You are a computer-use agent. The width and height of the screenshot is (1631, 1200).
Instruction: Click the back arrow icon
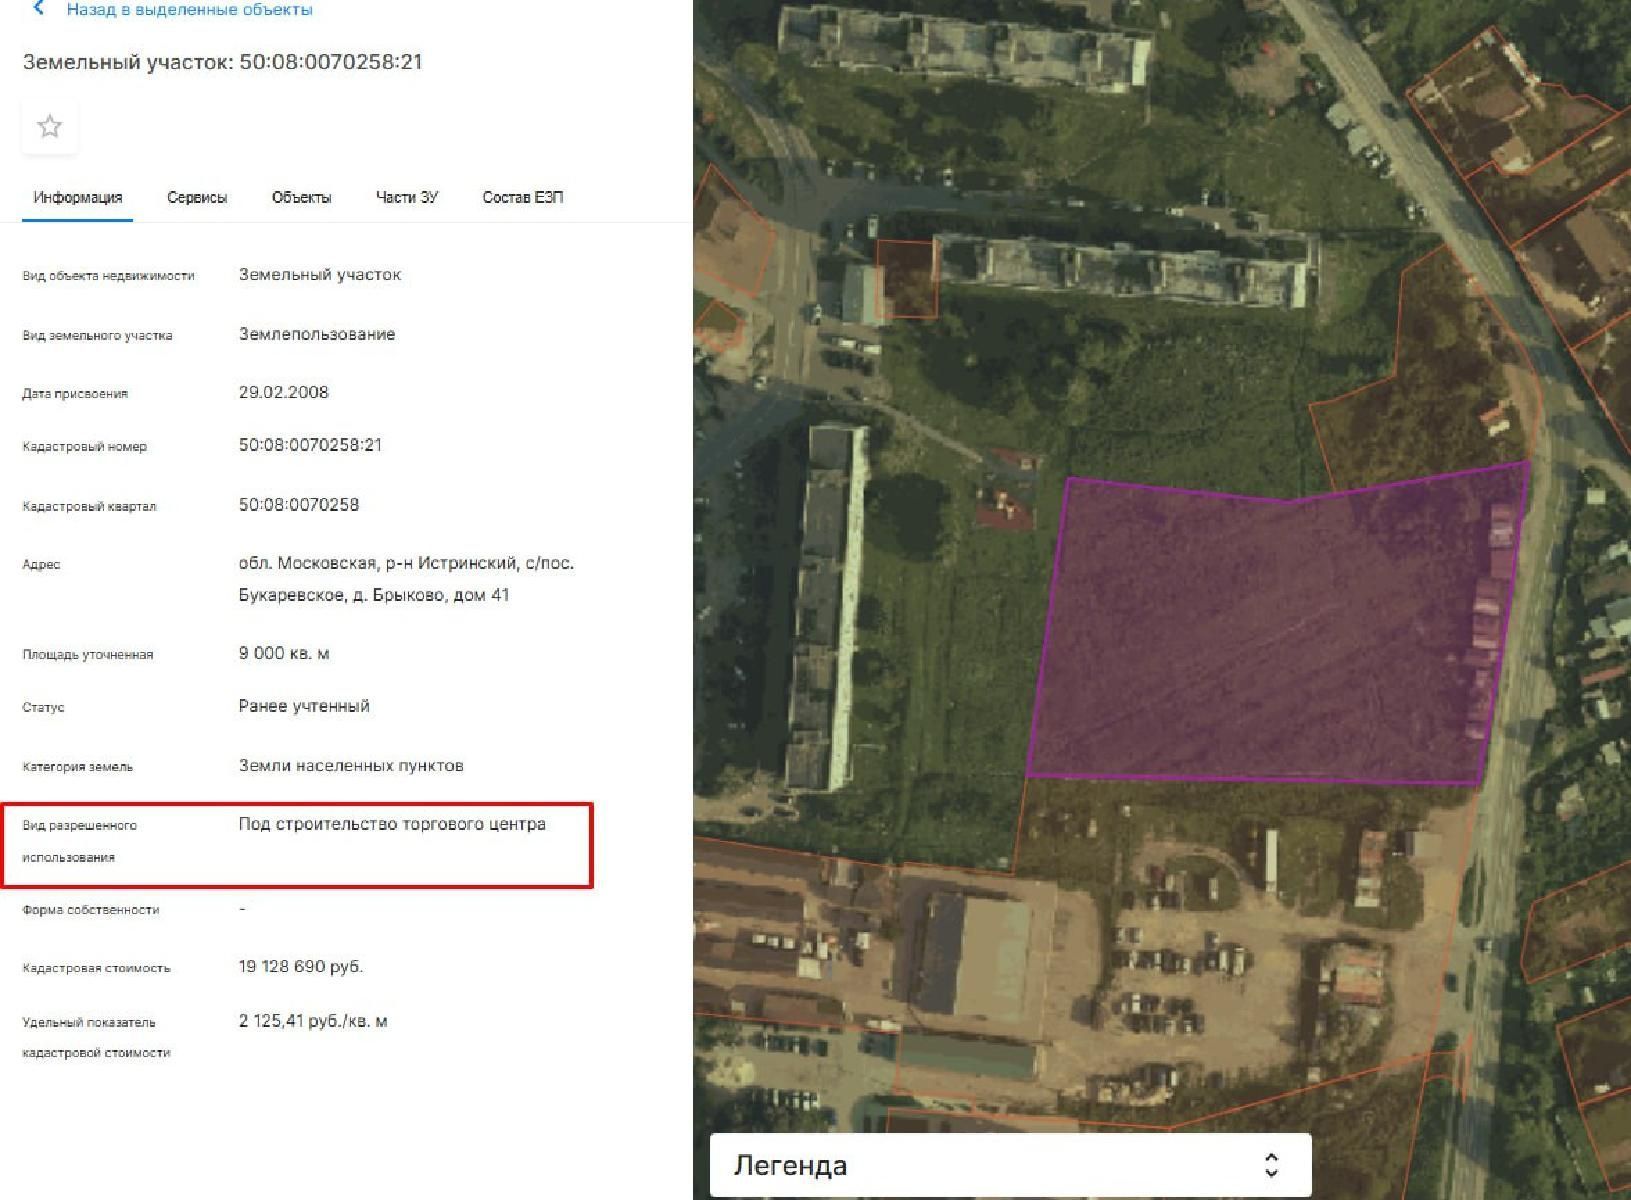[x=39, y=9]
